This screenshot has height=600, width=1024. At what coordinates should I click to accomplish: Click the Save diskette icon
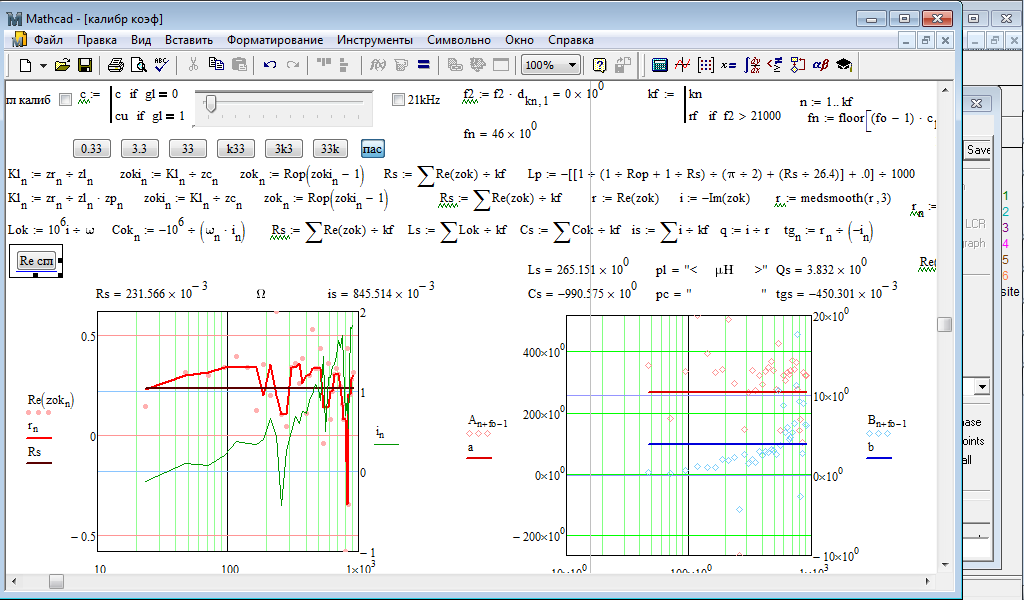(85, 65)
